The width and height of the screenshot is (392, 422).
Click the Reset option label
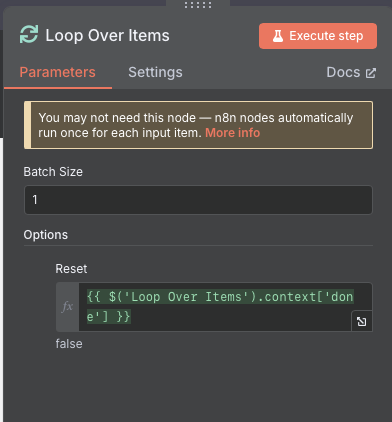pyautogui.click(x=71, y=269)
